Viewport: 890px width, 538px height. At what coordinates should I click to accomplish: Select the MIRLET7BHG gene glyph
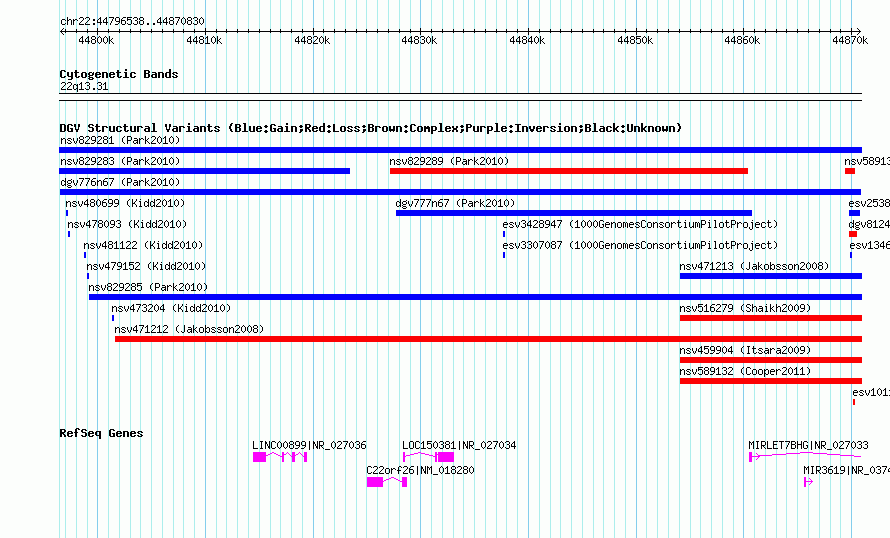click(805, 456)
